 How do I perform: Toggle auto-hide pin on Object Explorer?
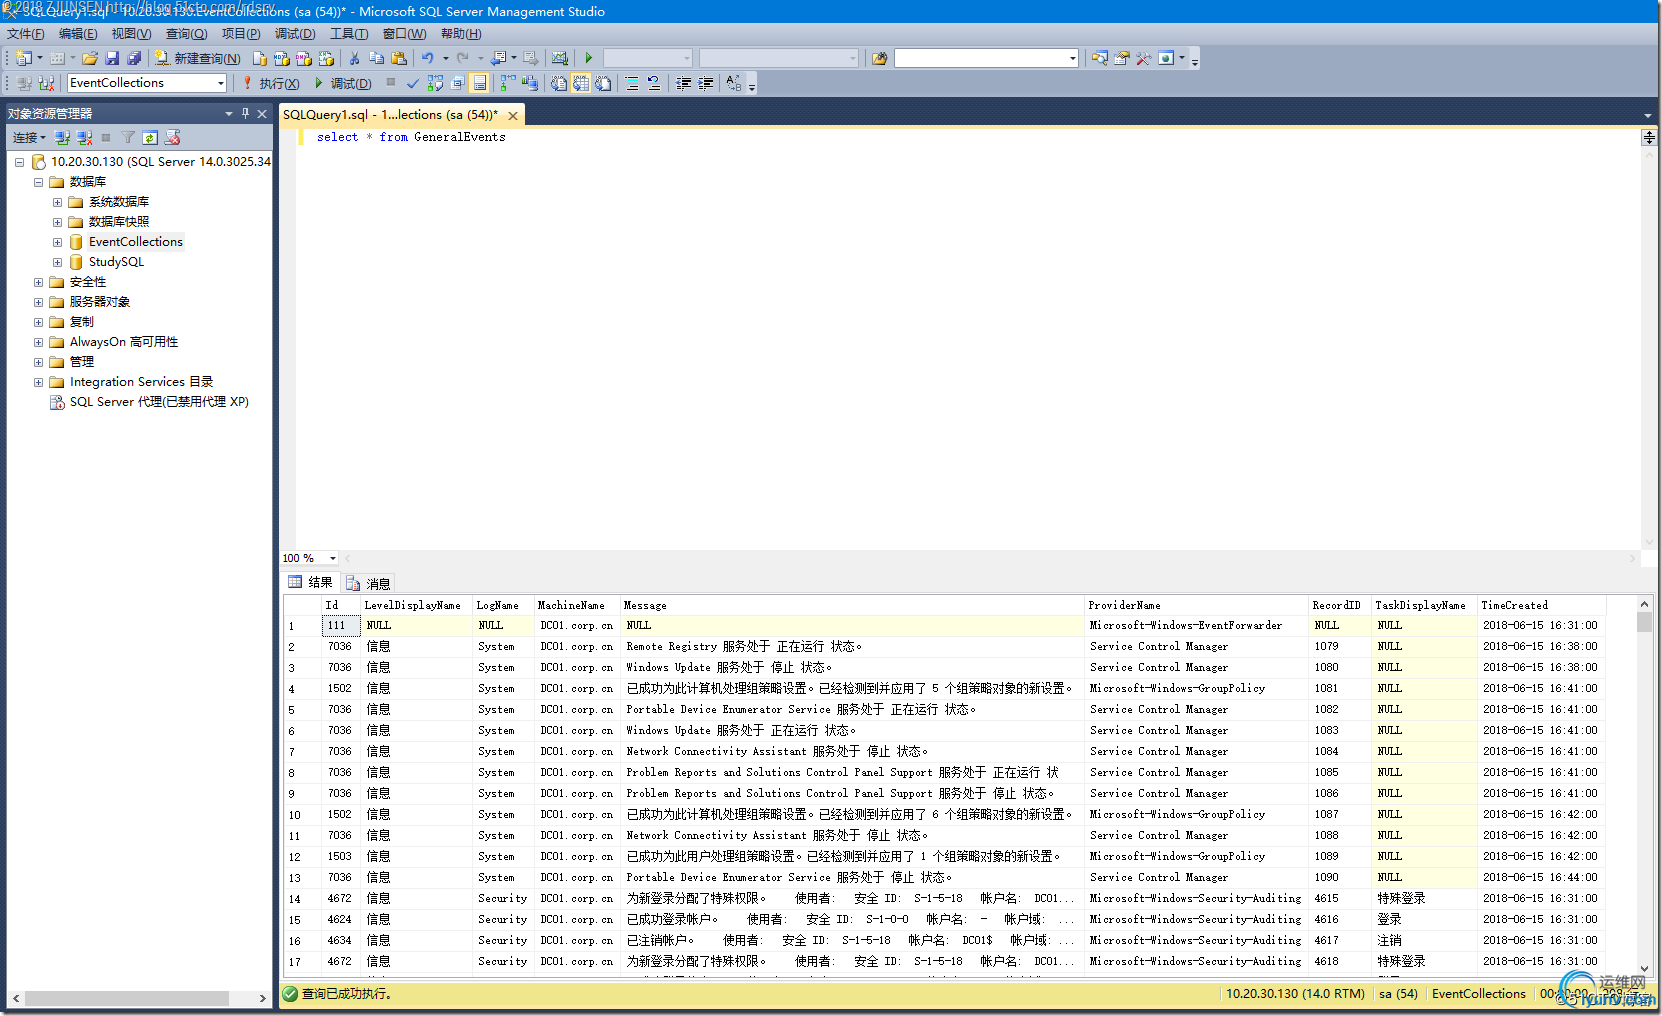coord(245,114)
